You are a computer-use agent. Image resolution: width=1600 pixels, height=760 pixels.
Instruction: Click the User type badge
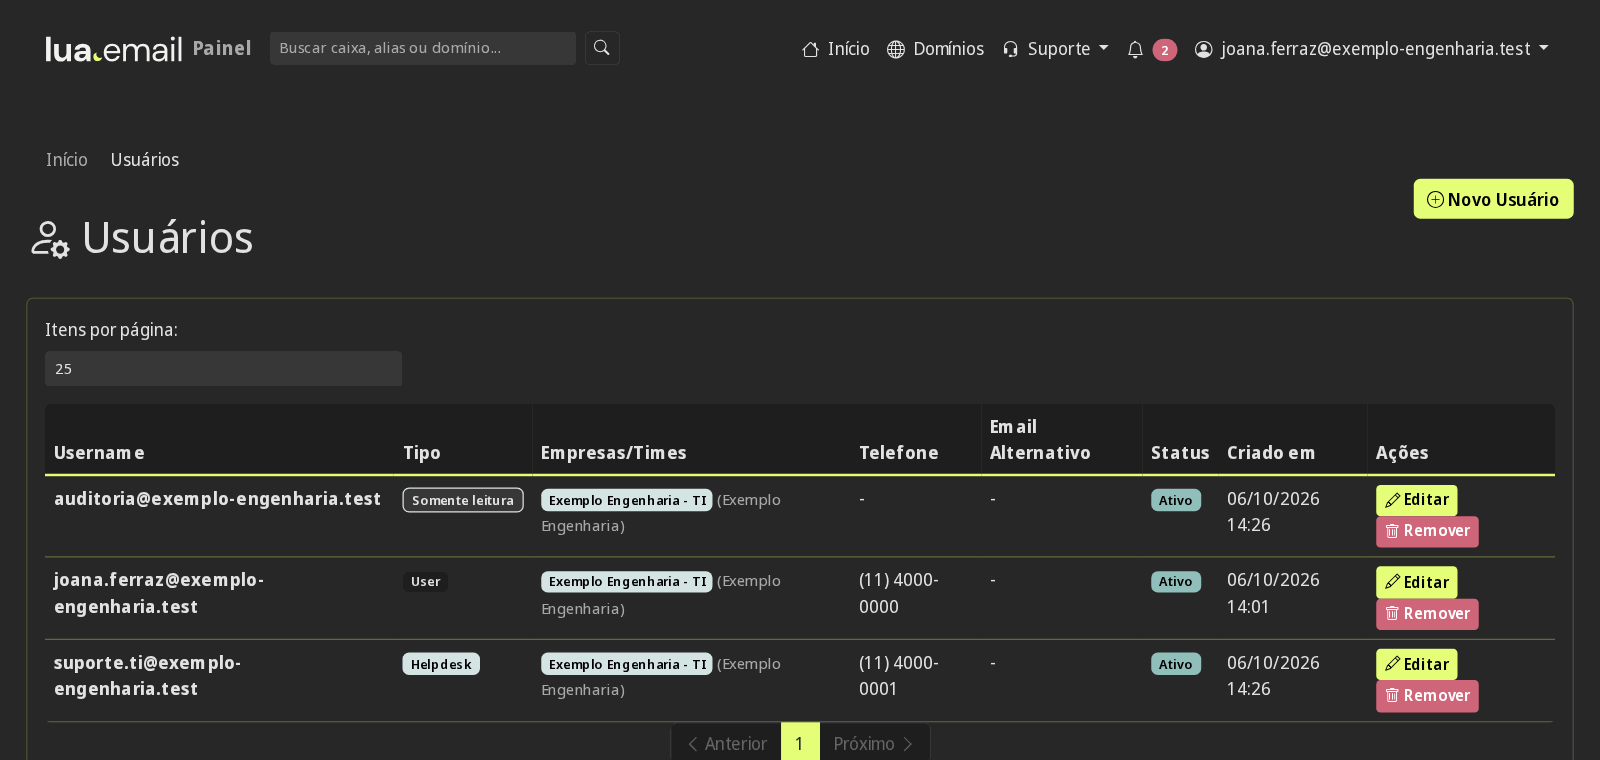[425, 582]
